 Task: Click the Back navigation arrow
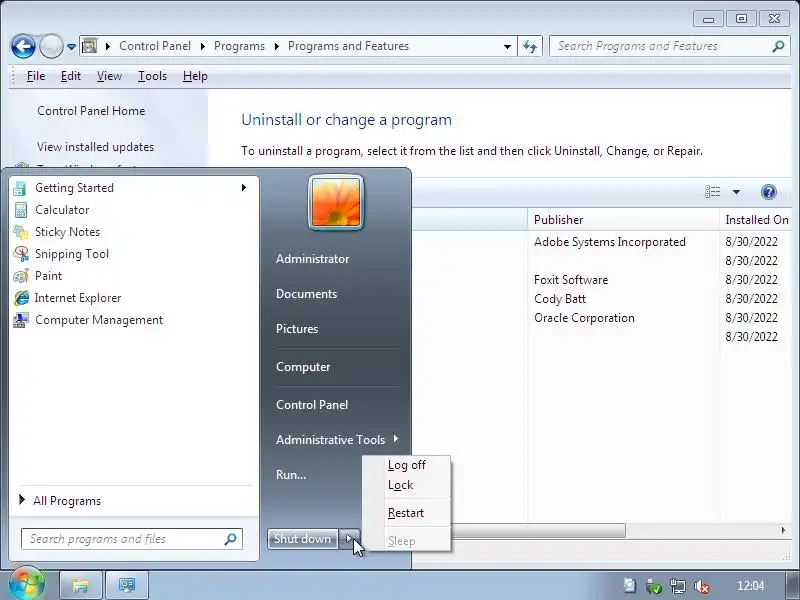tap(23, 46)
